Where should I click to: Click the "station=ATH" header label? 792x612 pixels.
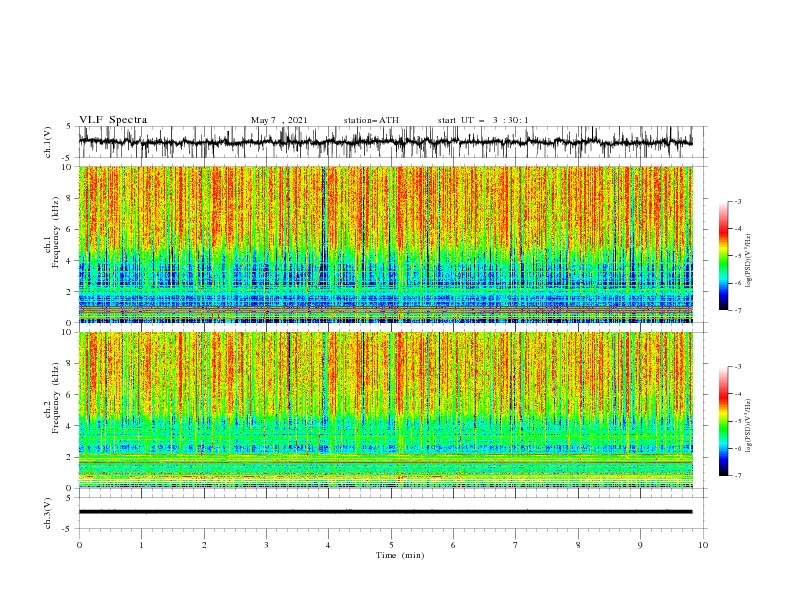[371, 120]
